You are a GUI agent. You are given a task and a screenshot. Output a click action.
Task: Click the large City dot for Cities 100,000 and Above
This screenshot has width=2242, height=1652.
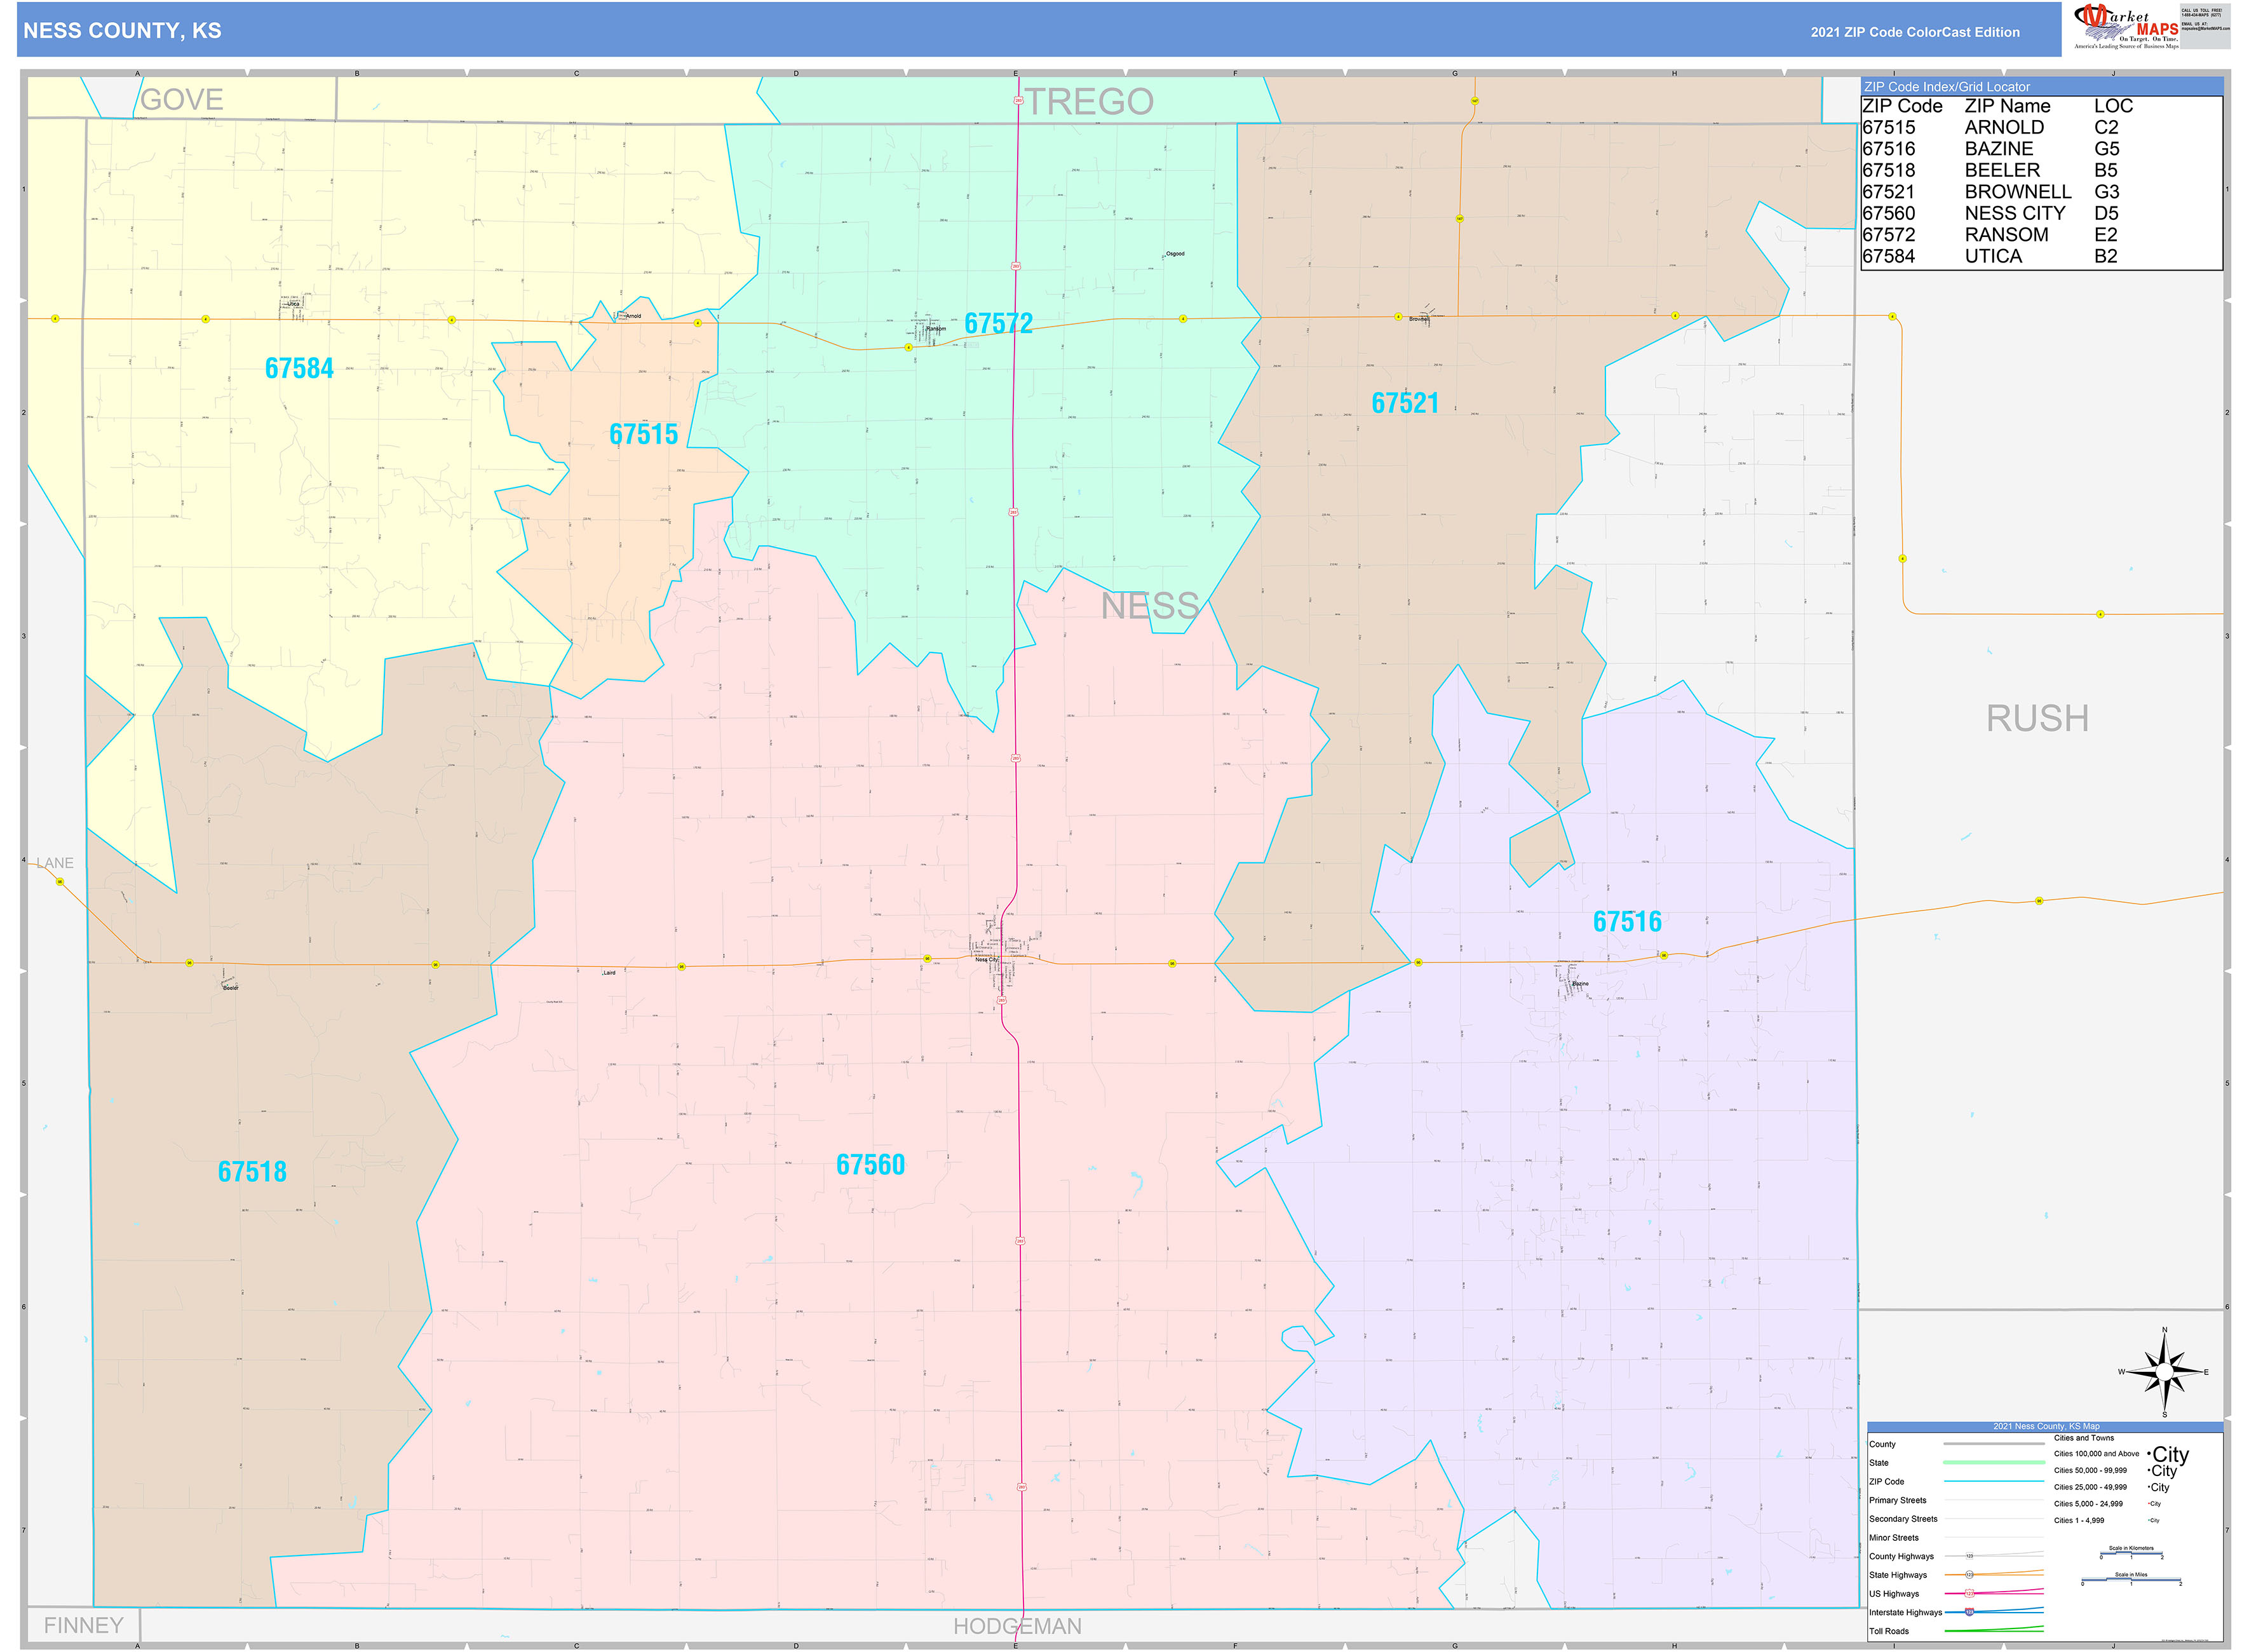pos(2150,1455)
